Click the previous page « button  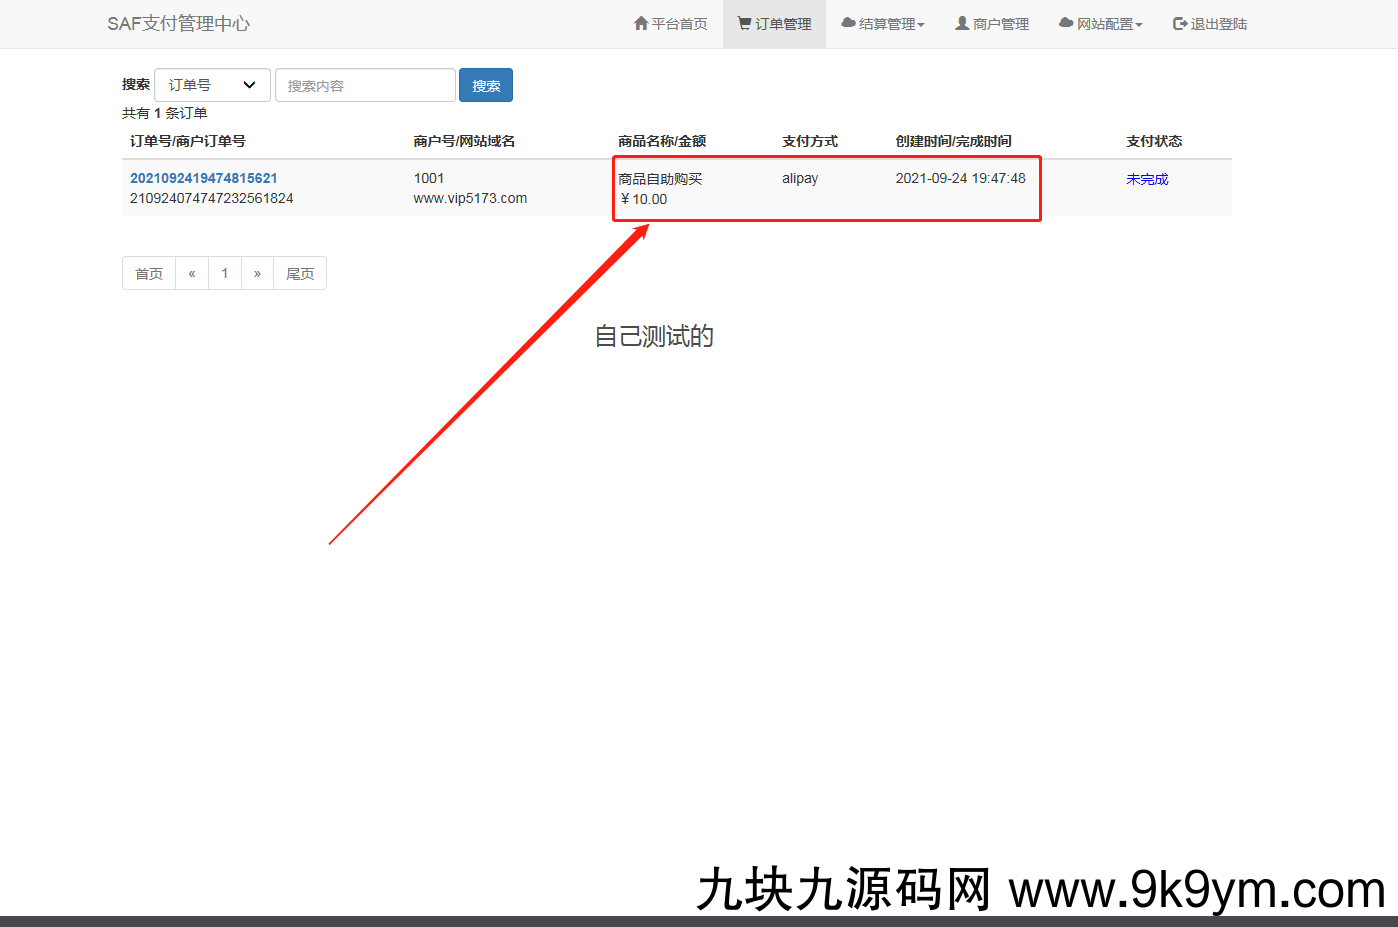(192, 273)
